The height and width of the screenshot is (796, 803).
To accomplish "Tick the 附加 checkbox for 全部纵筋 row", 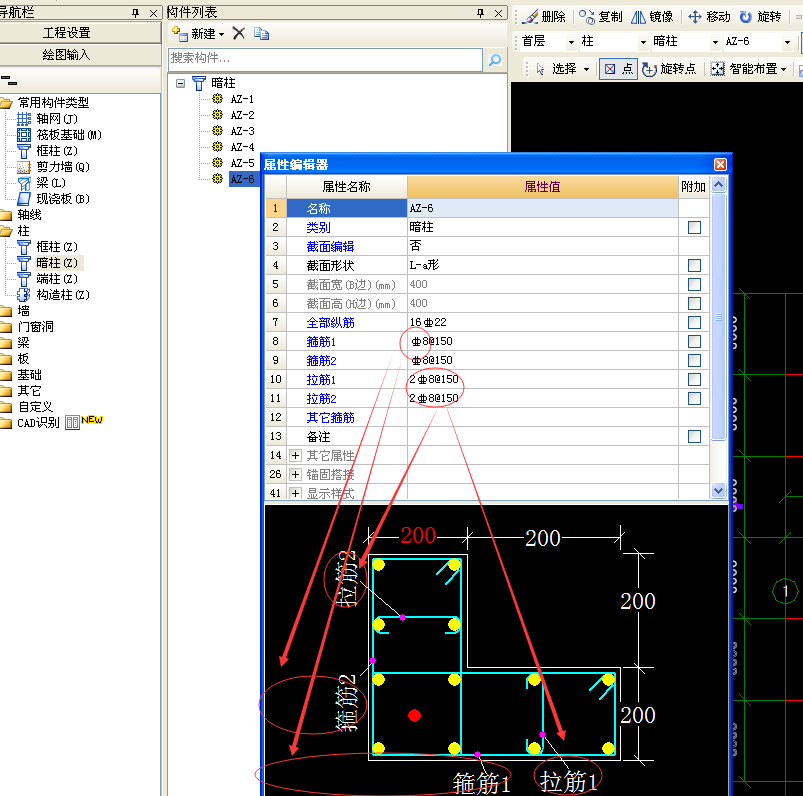I will [694, 322].
